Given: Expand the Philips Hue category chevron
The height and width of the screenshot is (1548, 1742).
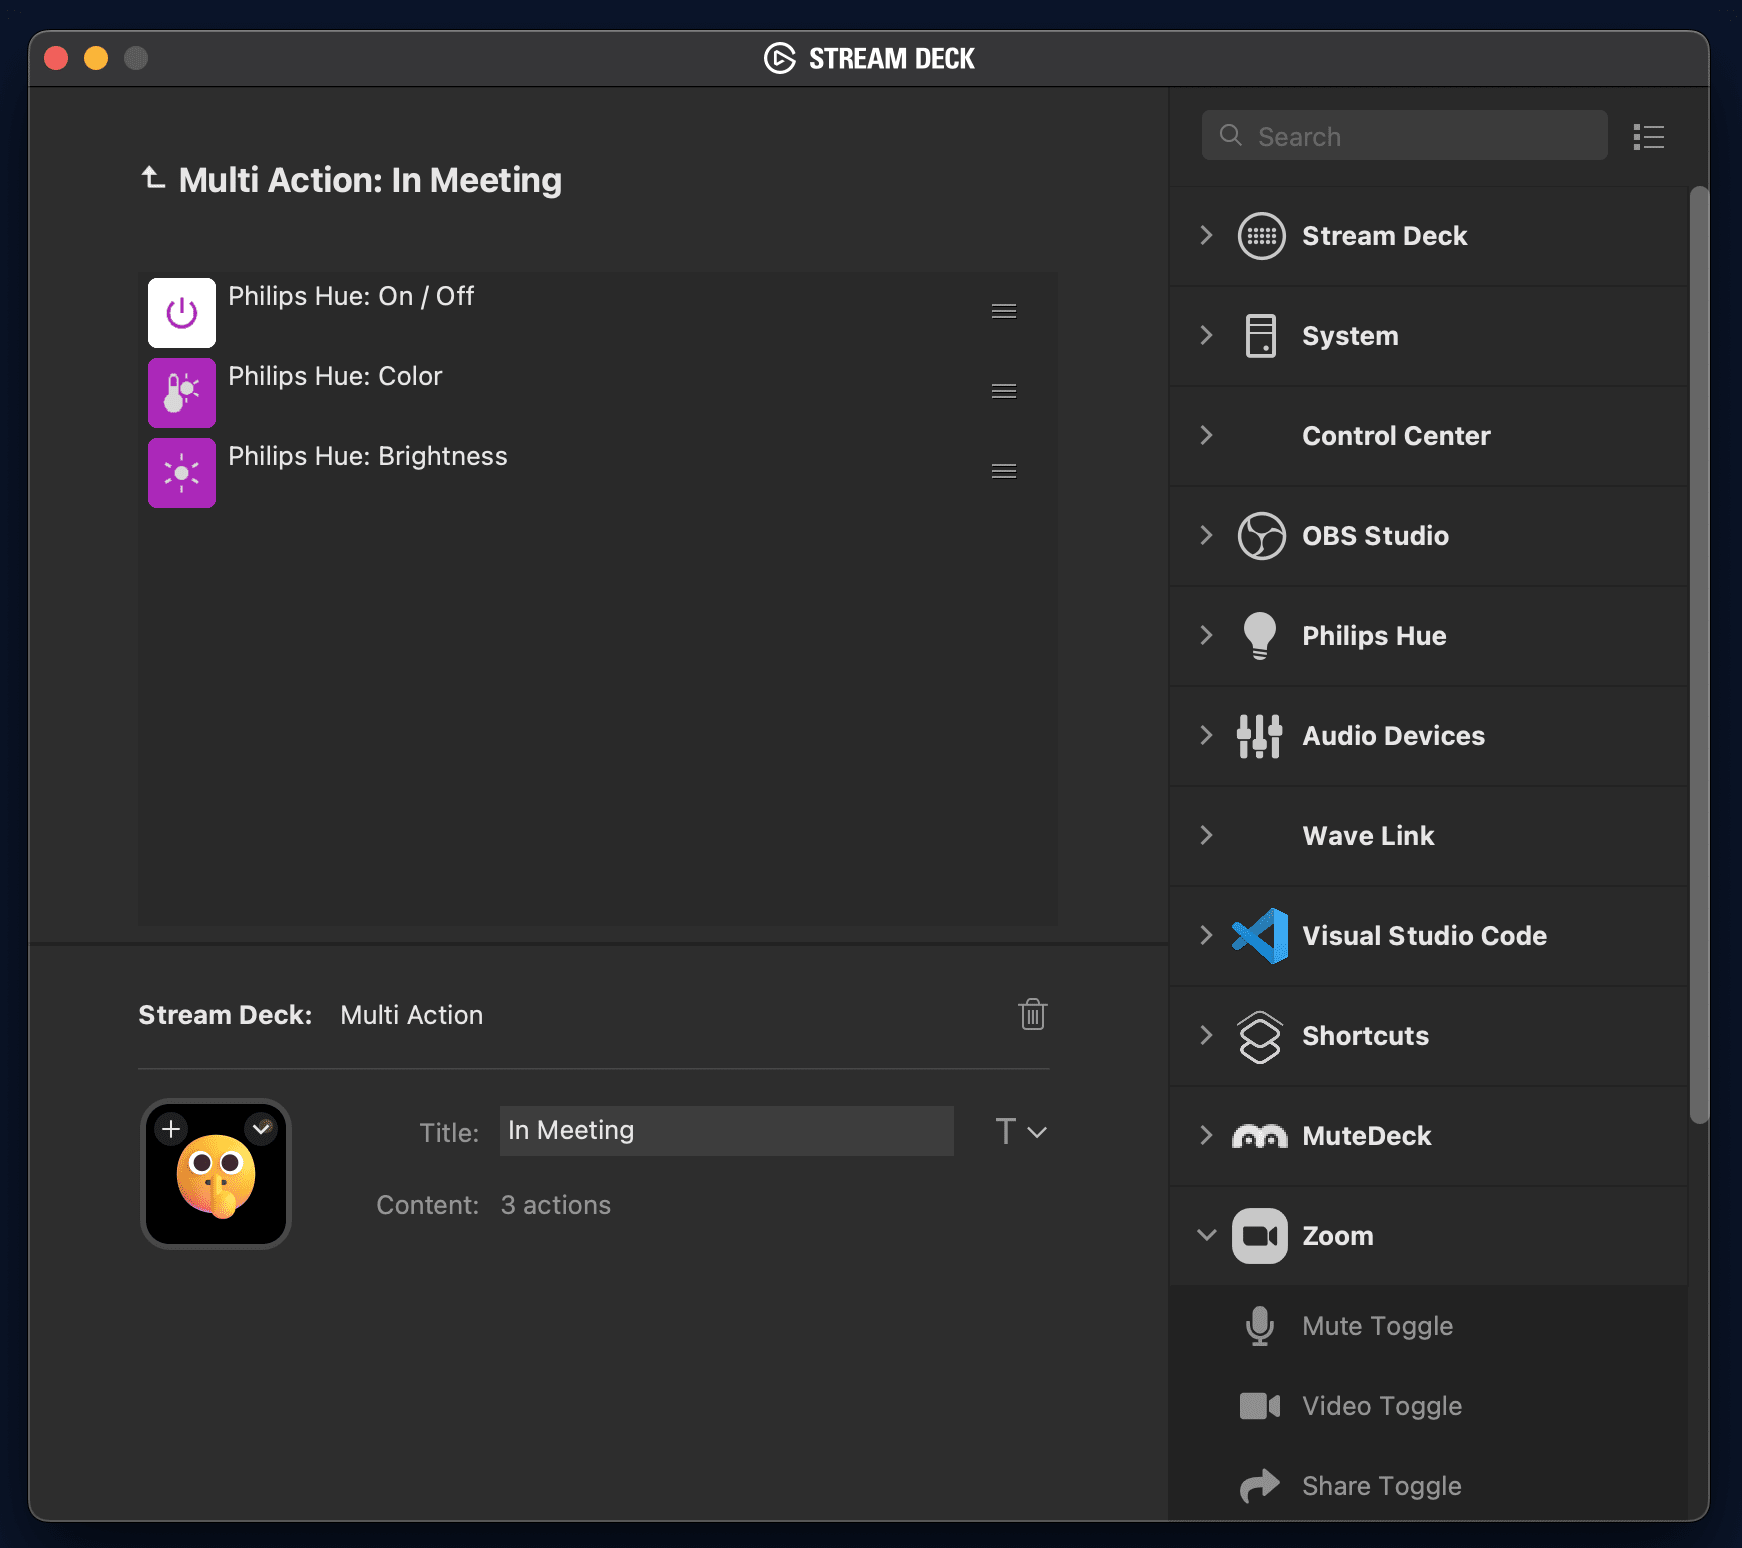Looking at the screenshot, I should 1206,636.
